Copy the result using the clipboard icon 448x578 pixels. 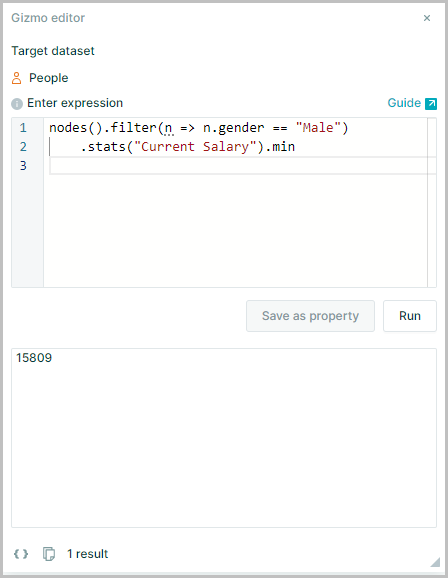pos(49,554)
